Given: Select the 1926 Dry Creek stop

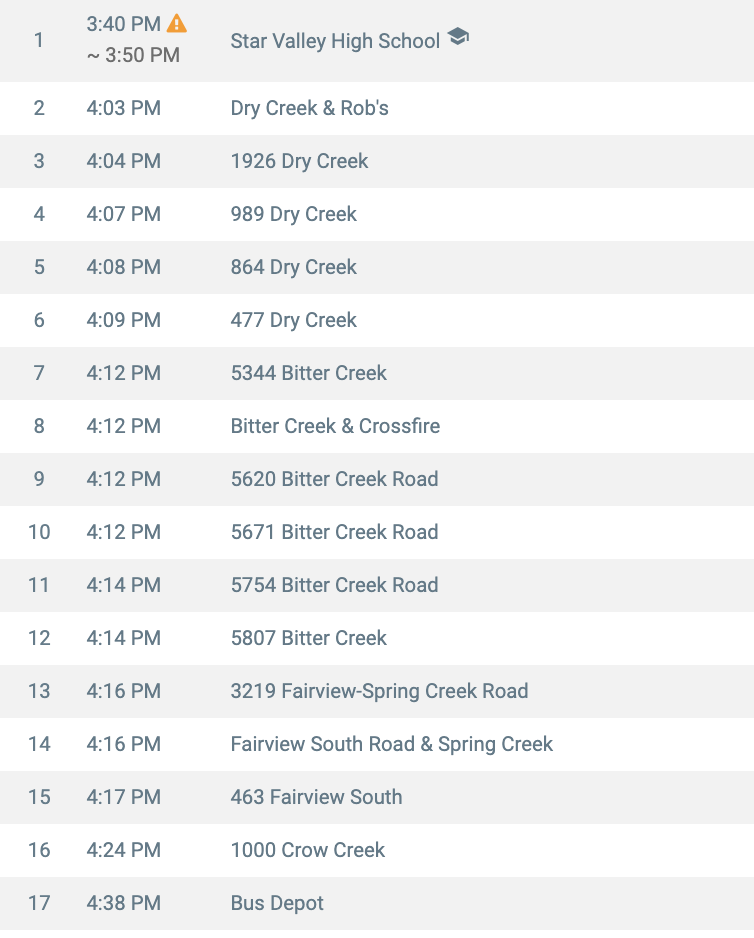Looking at the screenshot, I should coord(299,161).
